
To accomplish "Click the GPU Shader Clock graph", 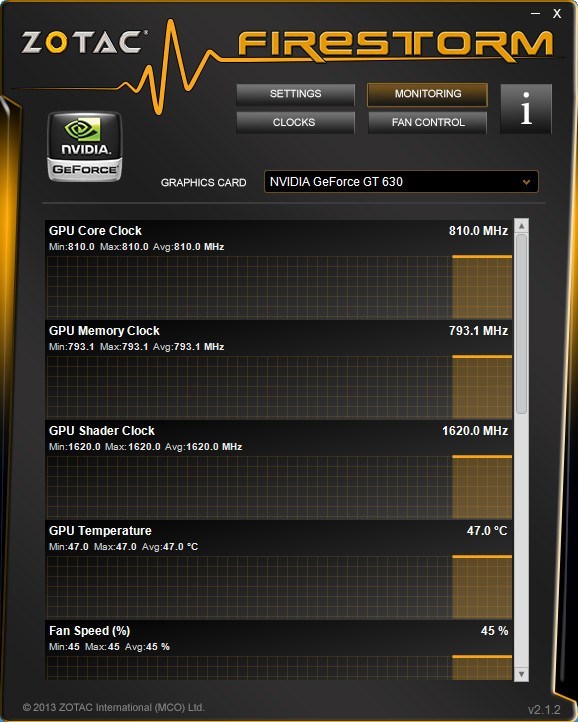I will (x=279, y=487).
